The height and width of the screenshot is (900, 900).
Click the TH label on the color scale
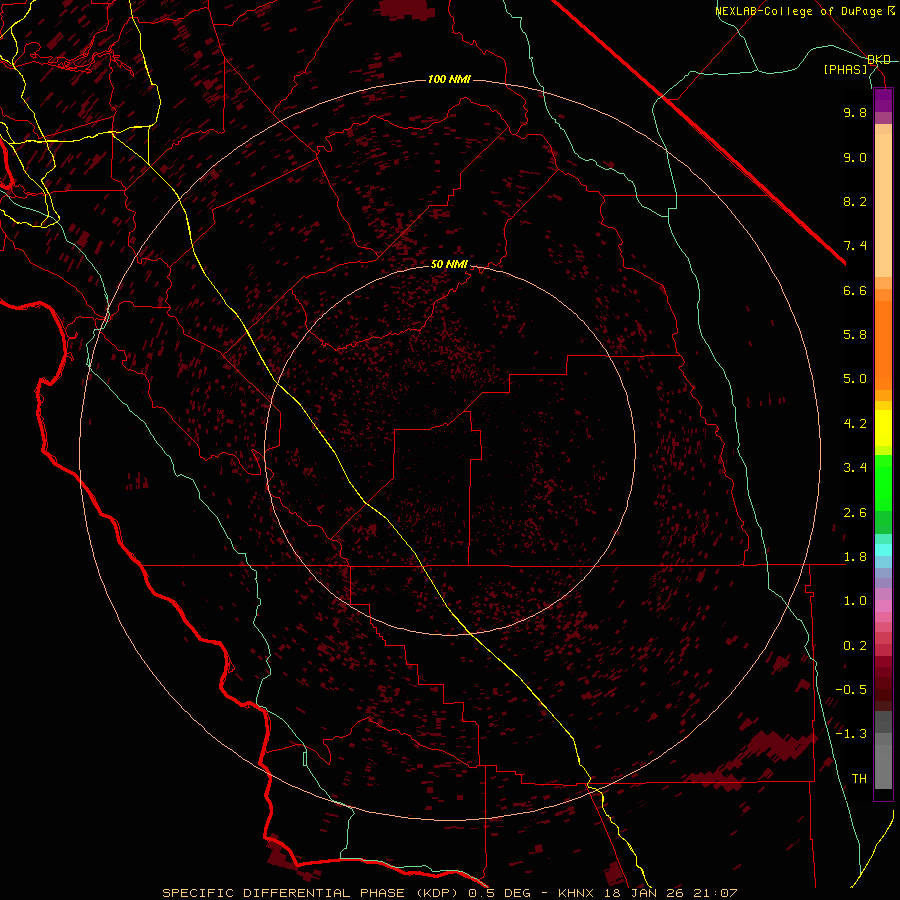tap(859, 779)
